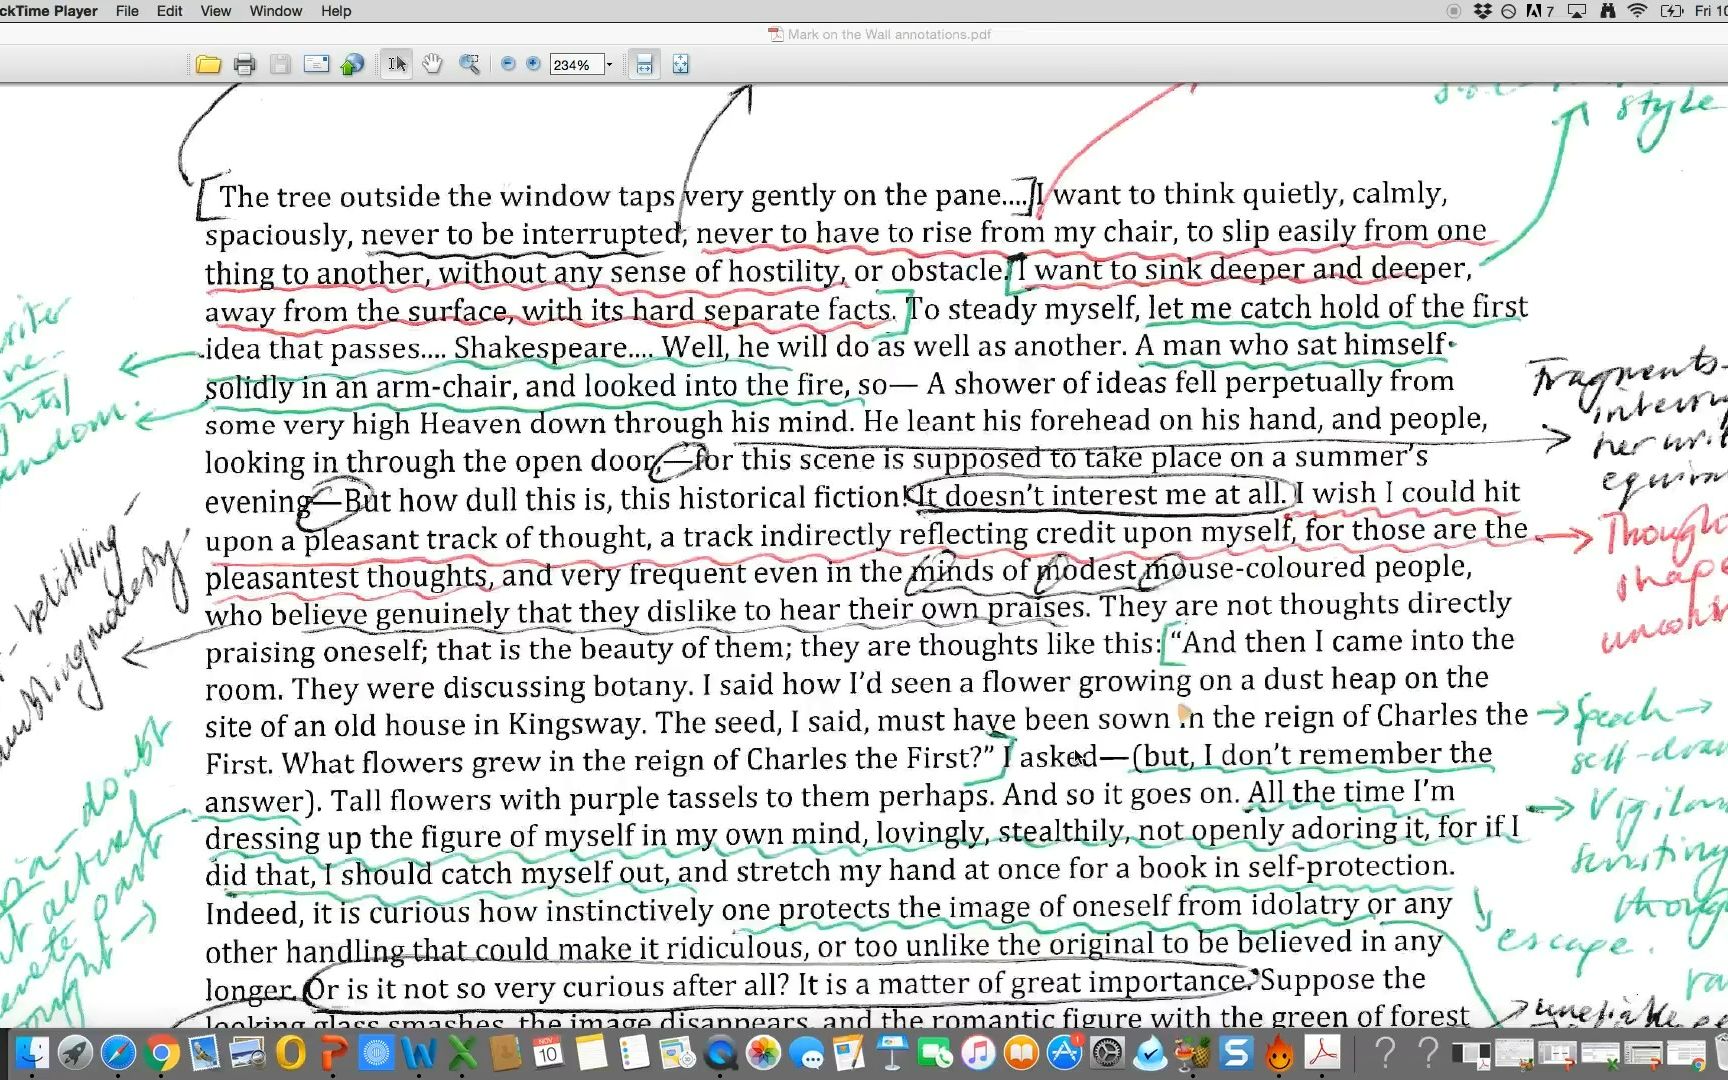Launch Microsoft Excel from the Dock
Image resolution: width=1728 pixels, height=1080 pixels.
coord(462,1053)
